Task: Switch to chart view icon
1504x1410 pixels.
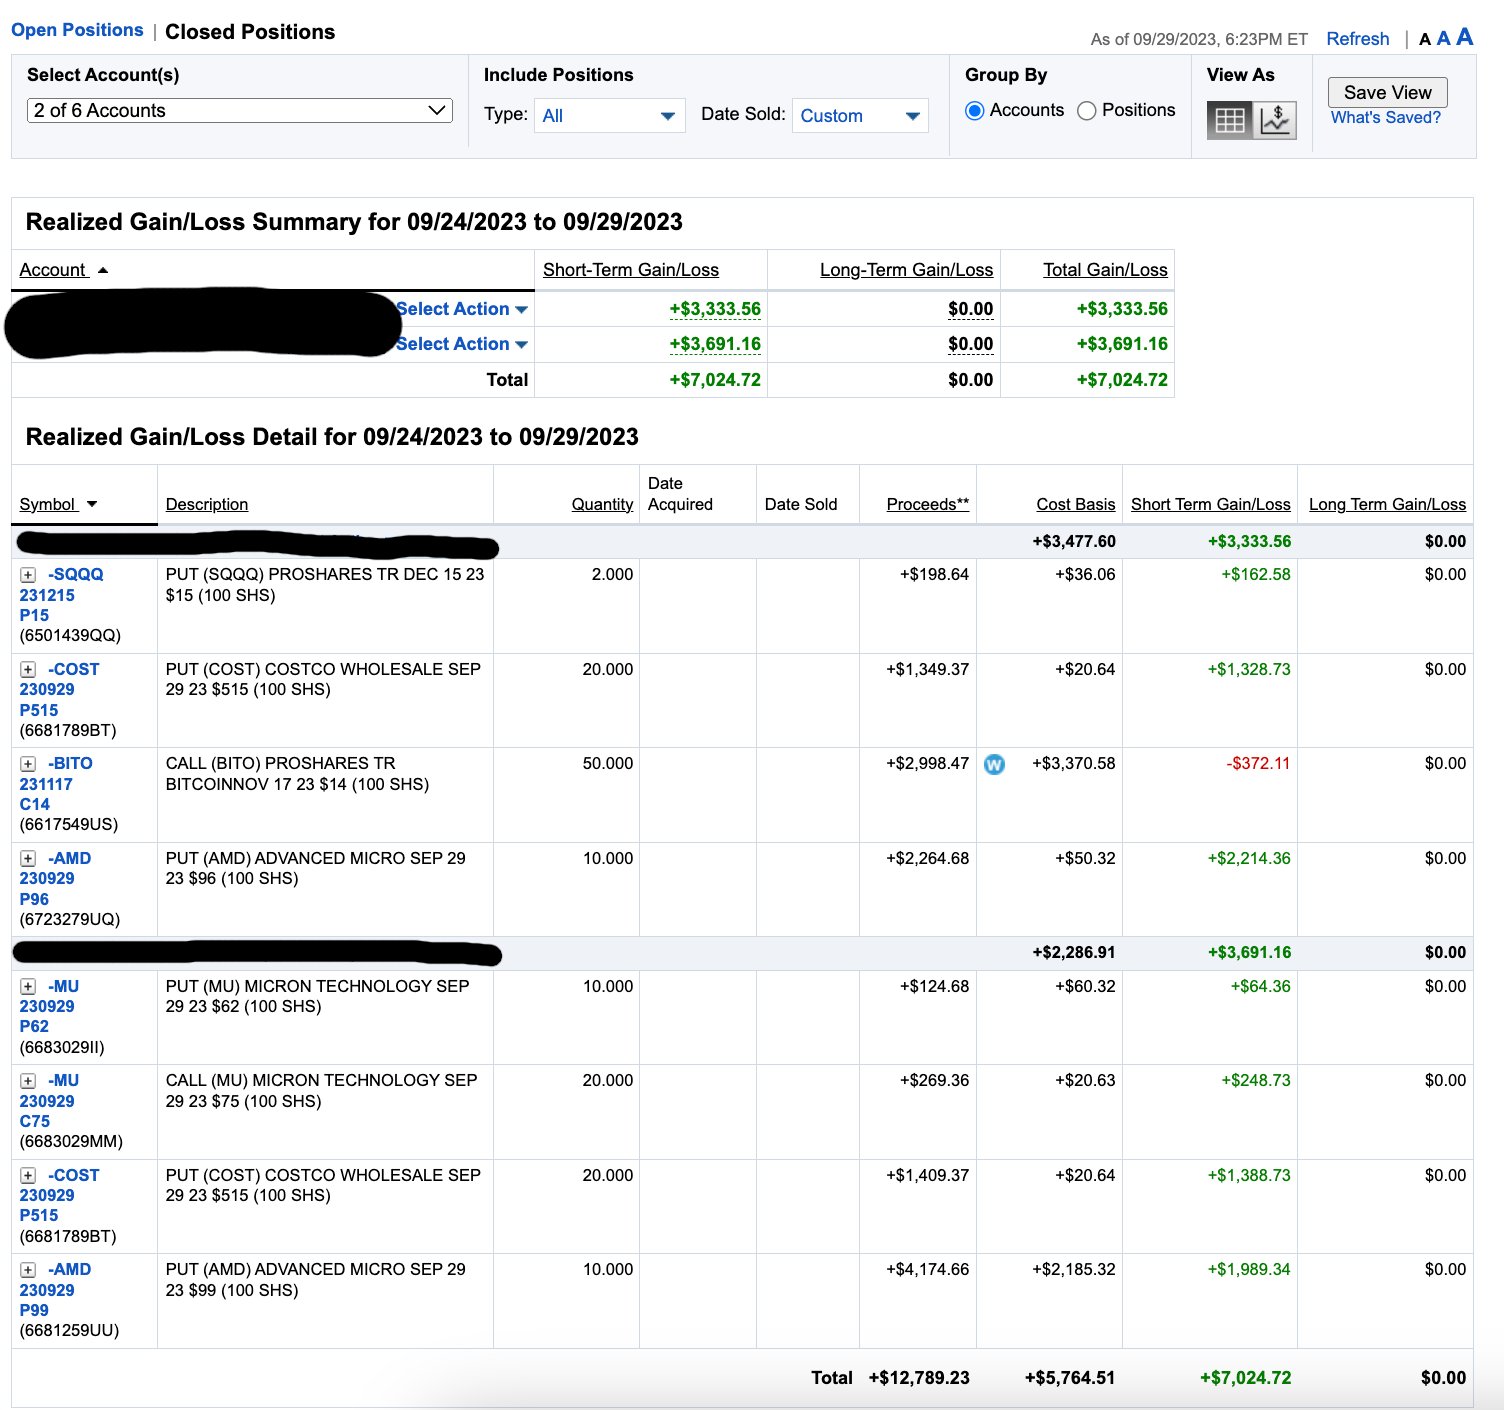Action: [x=1275, y=121]
